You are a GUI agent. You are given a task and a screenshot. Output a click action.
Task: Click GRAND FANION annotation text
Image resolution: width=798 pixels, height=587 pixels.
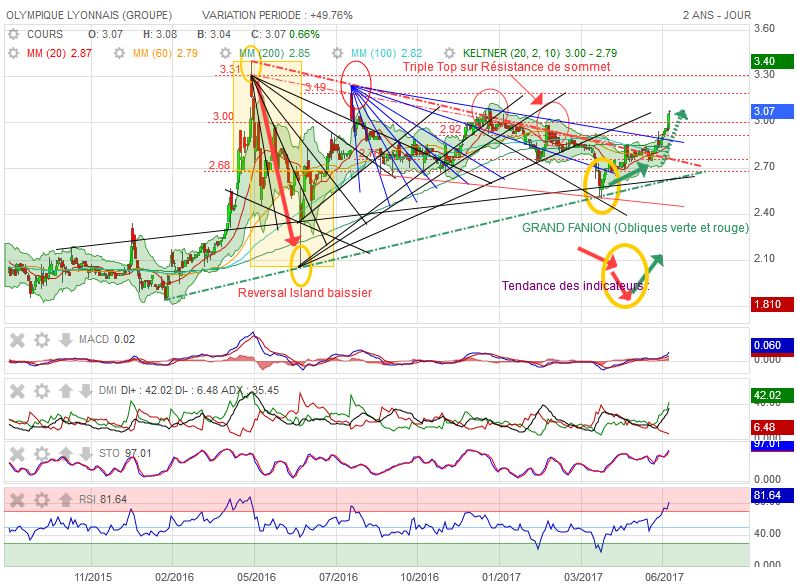point(636,228)
